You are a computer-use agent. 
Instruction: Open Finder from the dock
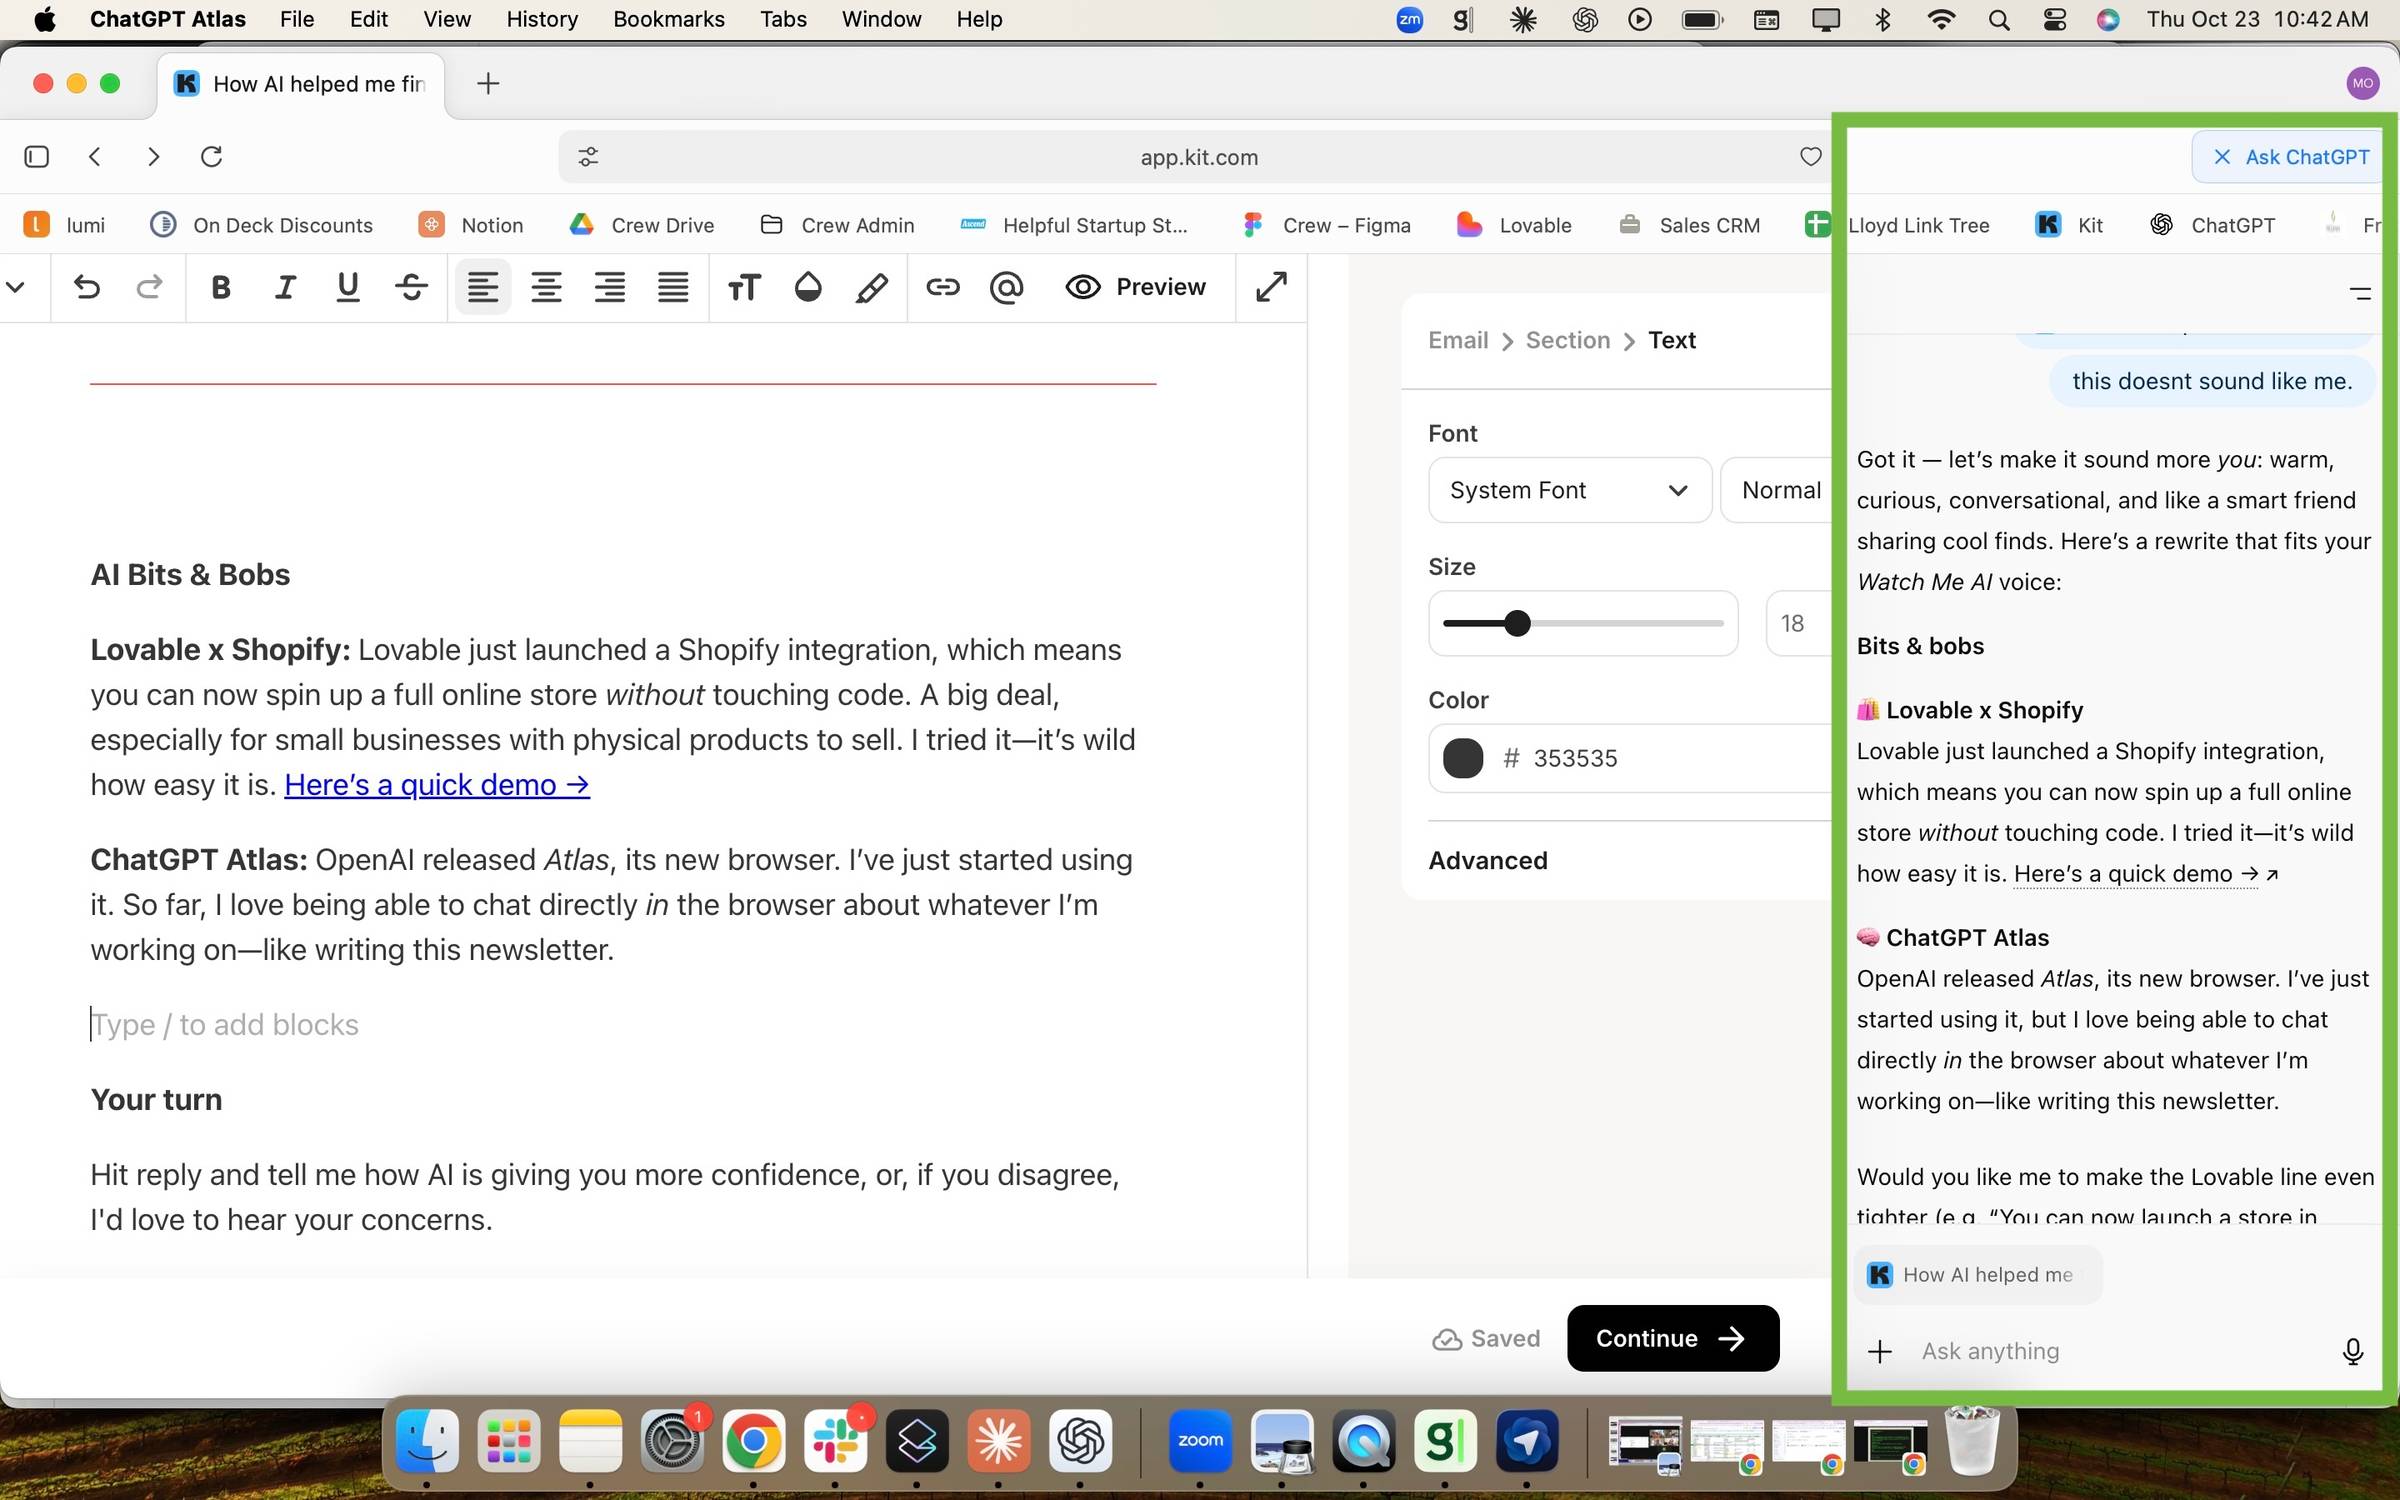[428, 1441]
